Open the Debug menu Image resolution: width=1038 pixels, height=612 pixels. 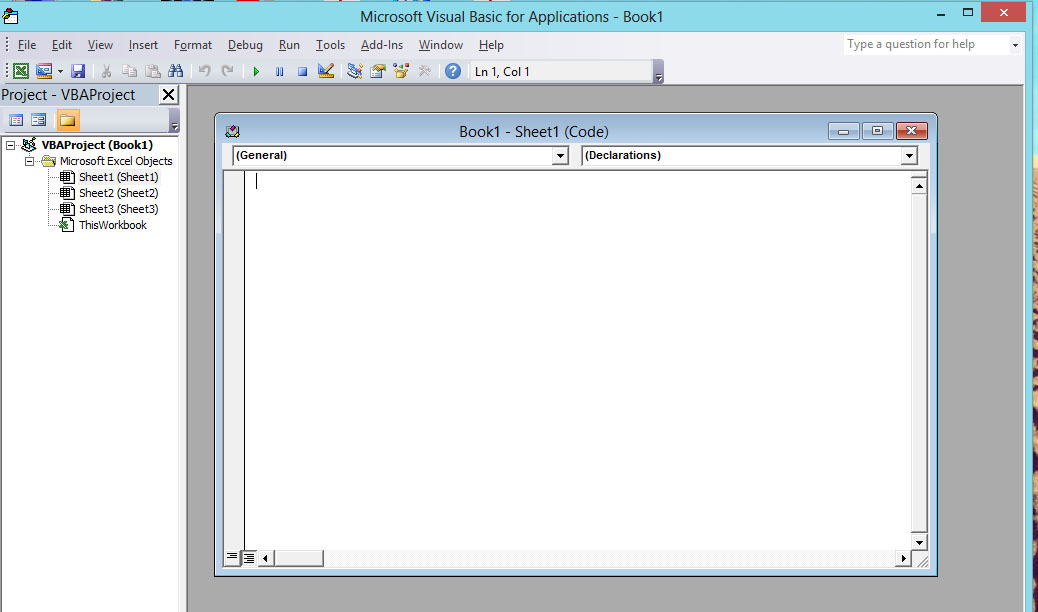(x=245, y=45)
